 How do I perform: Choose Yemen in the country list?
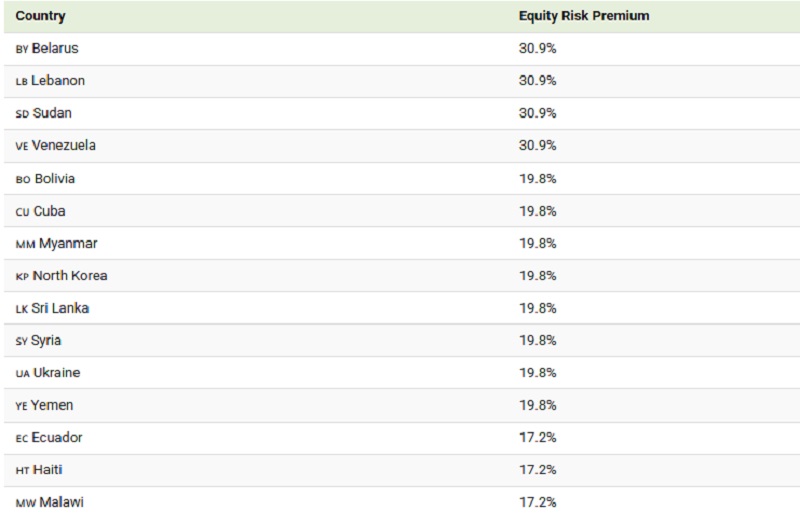pyautogui.click(x=52, y=406)
